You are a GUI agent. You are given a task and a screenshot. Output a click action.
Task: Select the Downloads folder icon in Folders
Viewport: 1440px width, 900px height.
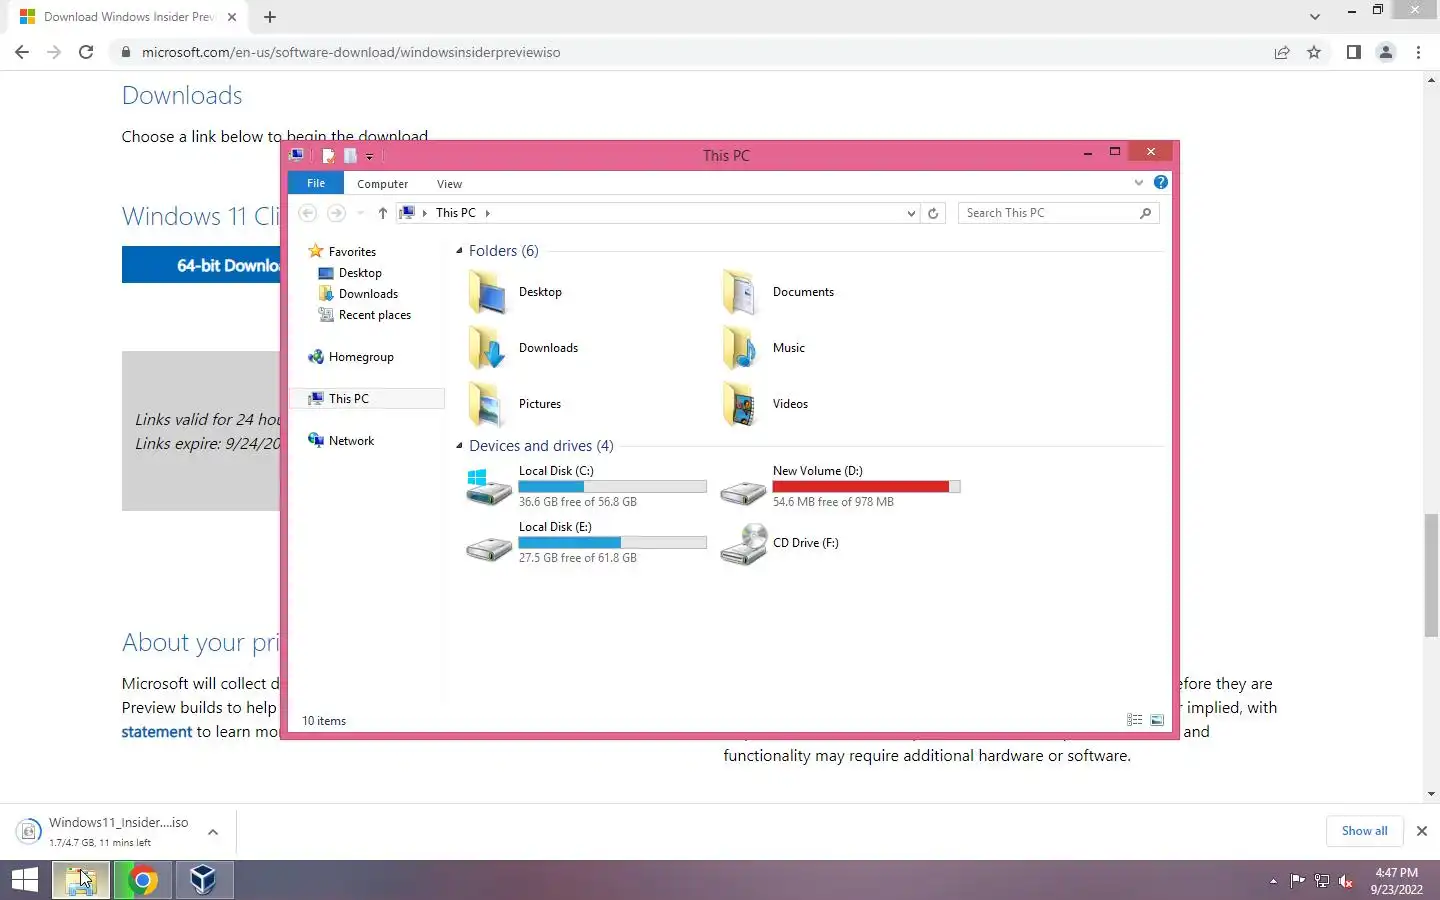click(x=488, y=348)
